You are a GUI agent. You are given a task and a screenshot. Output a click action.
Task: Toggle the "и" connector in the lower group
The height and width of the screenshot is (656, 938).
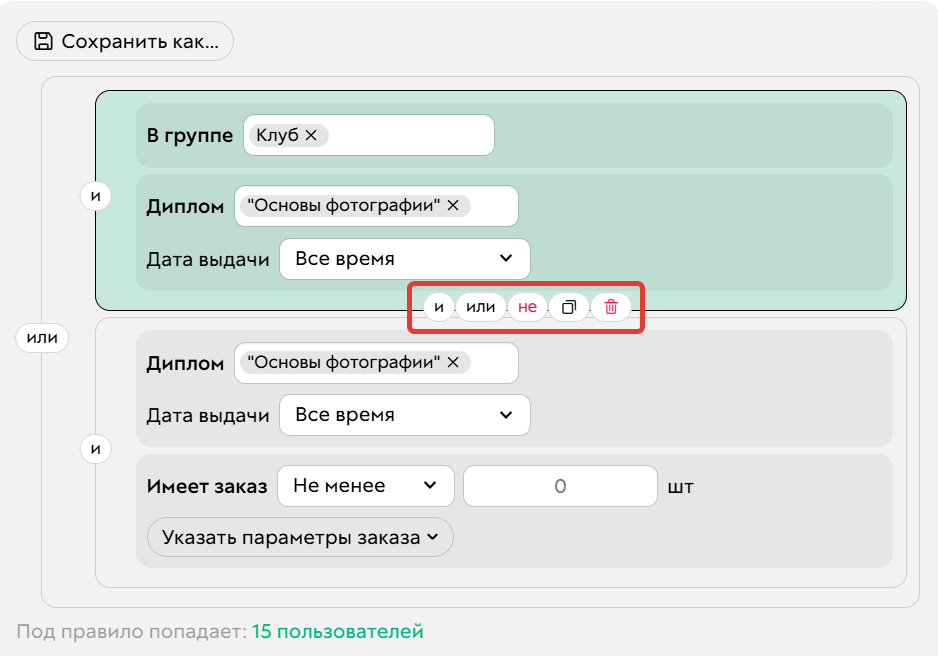(95, 449)
